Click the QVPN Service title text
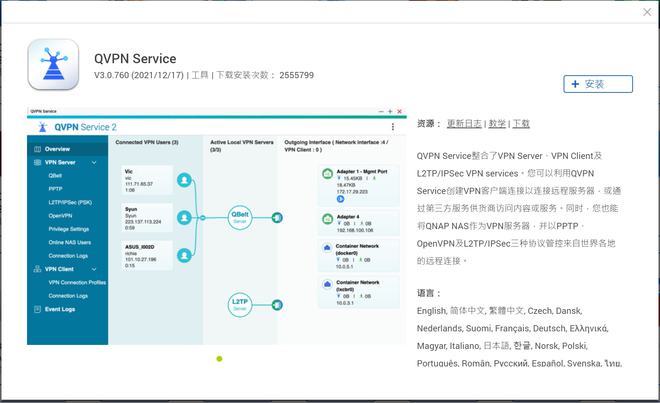 tap(135, 59)
